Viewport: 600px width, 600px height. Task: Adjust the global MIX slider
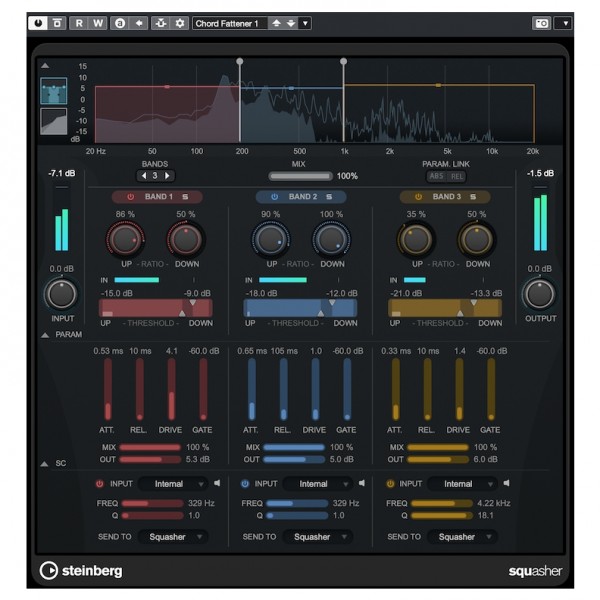click(x=300, y=176)
